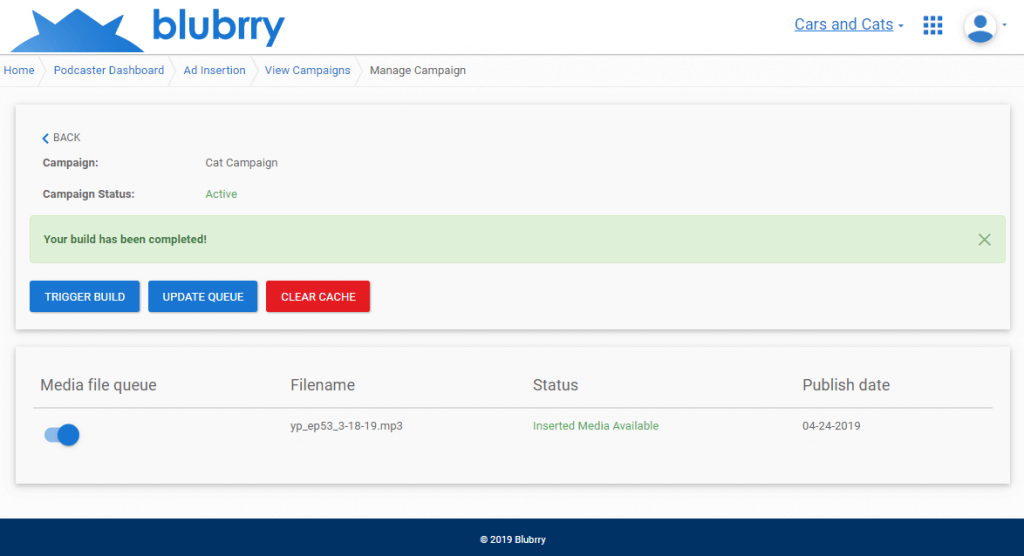1024x556 pixels.
Task: Open Podcaster Dashboard breadcrumb
Action: point(108,71)
